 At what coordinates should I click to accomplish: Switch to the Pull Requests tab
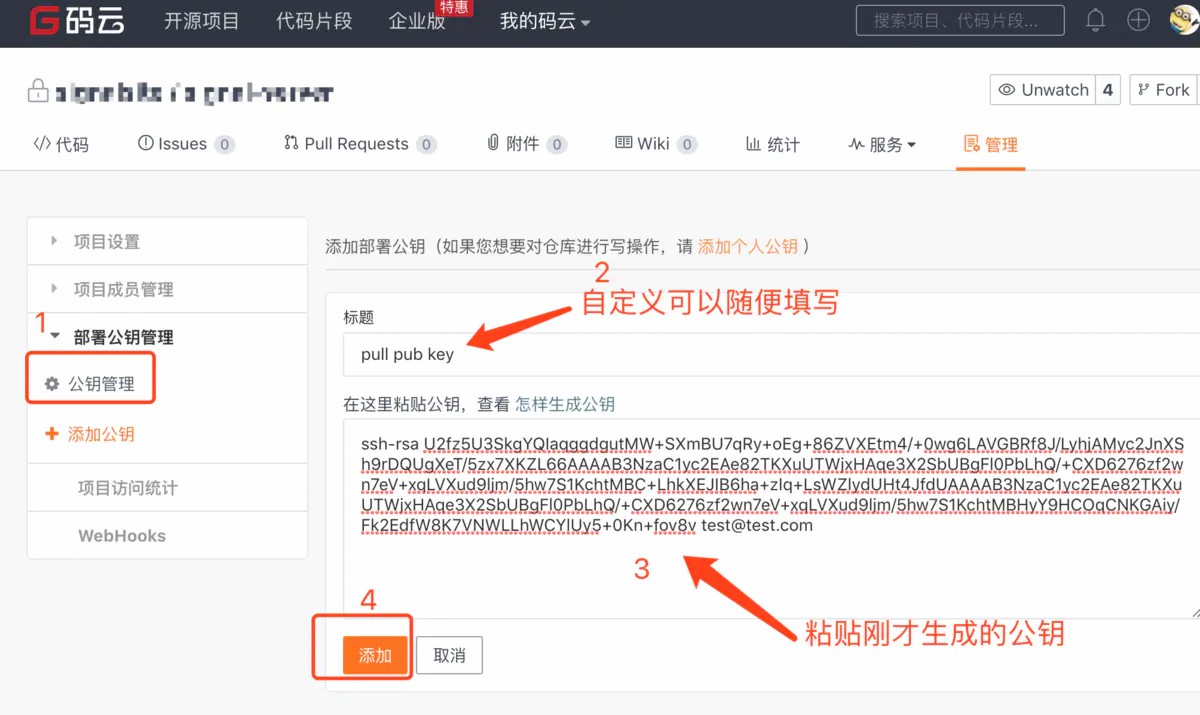click(358, 144)
